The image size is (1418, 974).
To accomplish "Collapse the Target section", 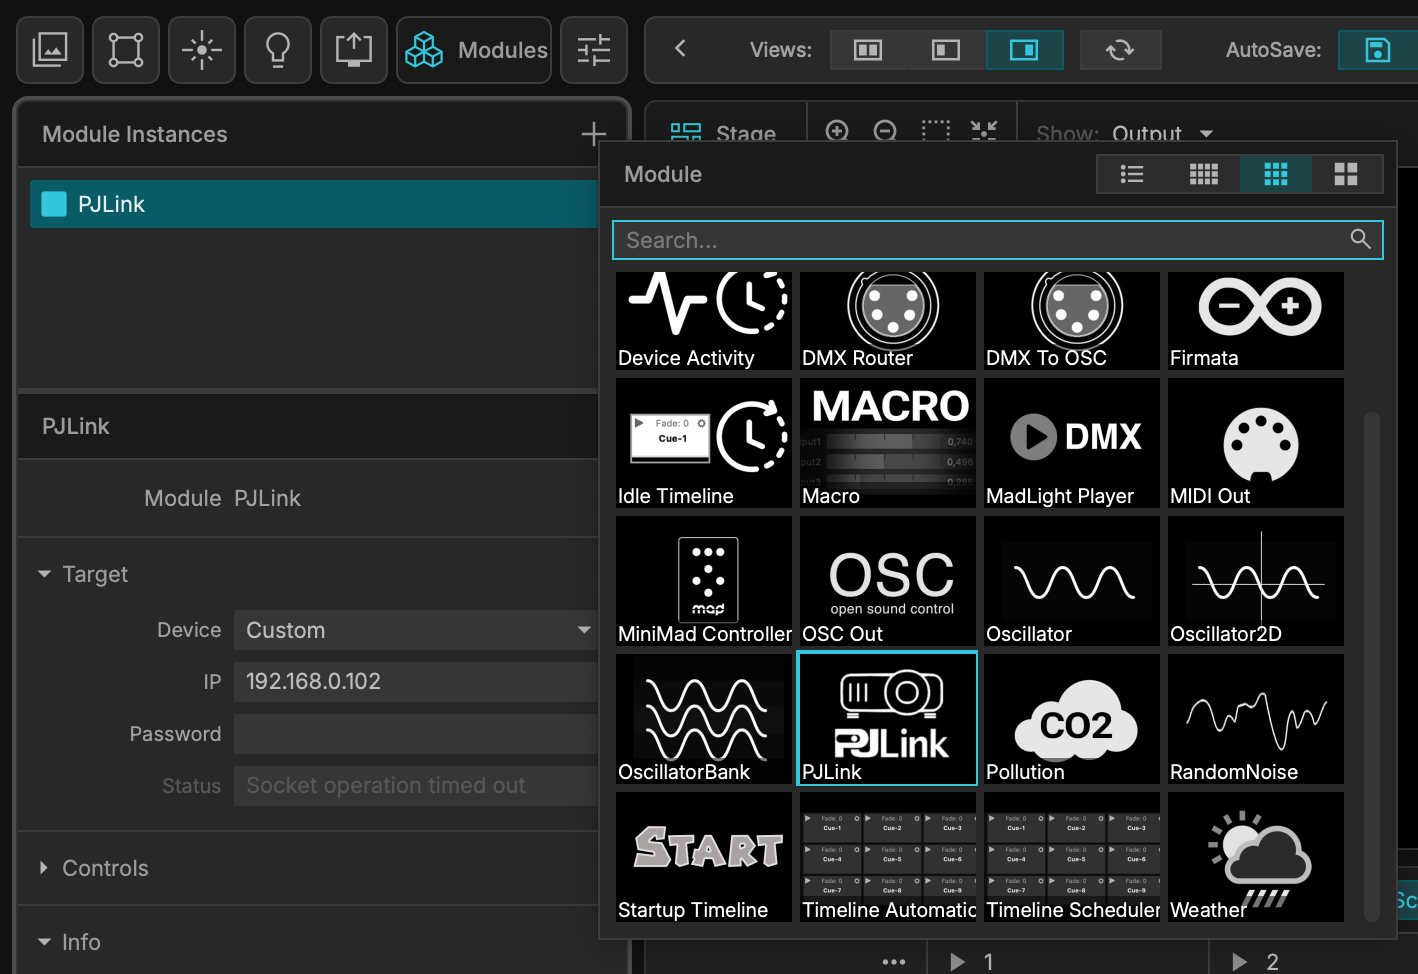I will pos(83,574).
